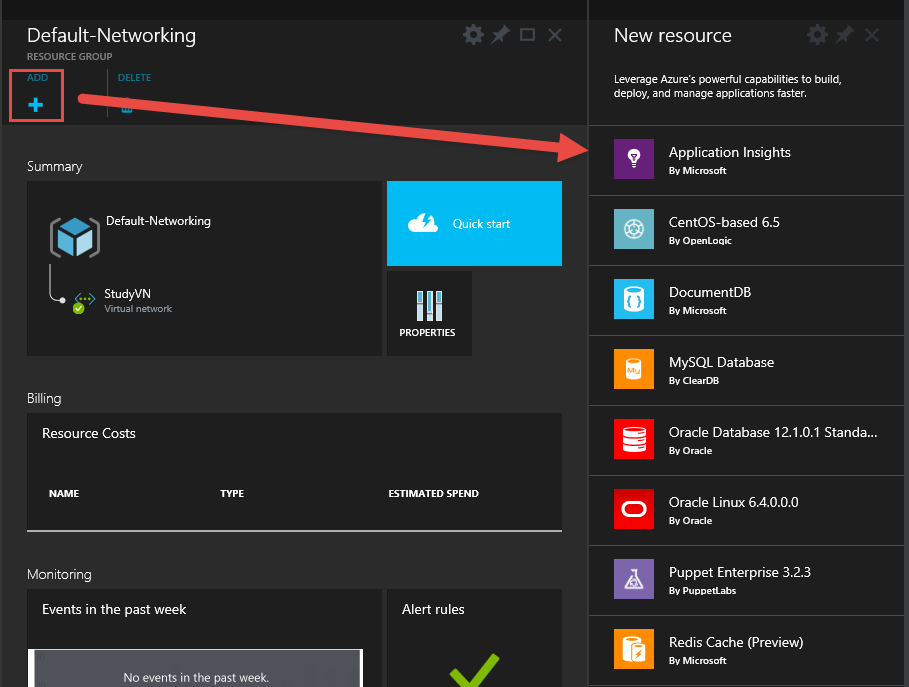The height and width of the screenshot is (687, 909).
Task: Click the MySQL Database icon
Action: pos(634,369)
